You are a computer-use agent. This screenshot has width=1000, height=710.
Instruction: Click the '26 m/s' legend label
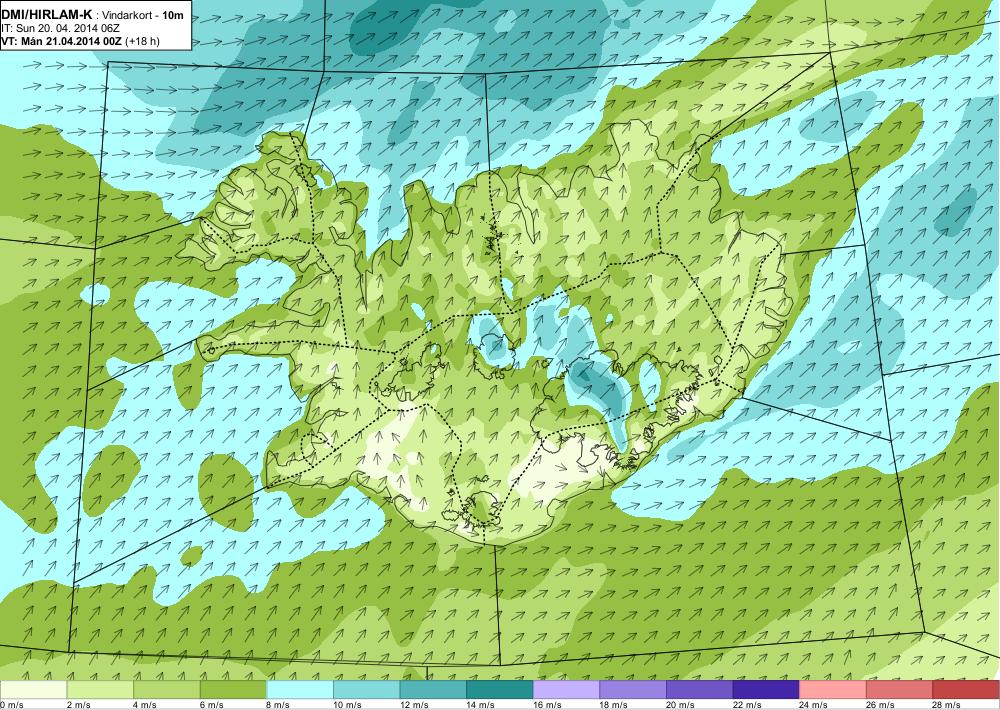point(881,705)
